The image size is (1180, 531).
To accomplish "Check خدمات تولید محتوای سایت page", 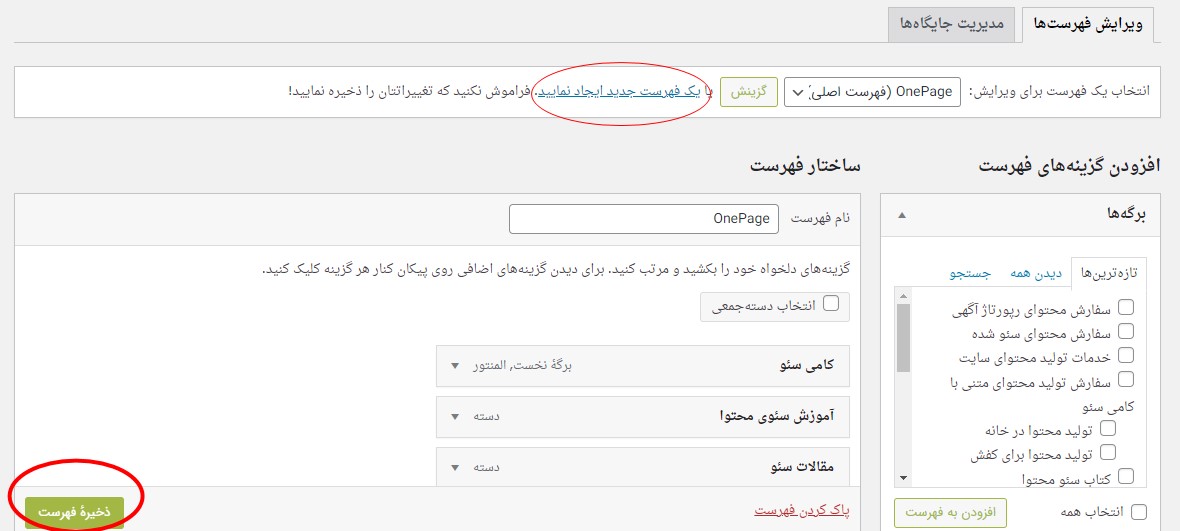I will (x=1126, y=355).
